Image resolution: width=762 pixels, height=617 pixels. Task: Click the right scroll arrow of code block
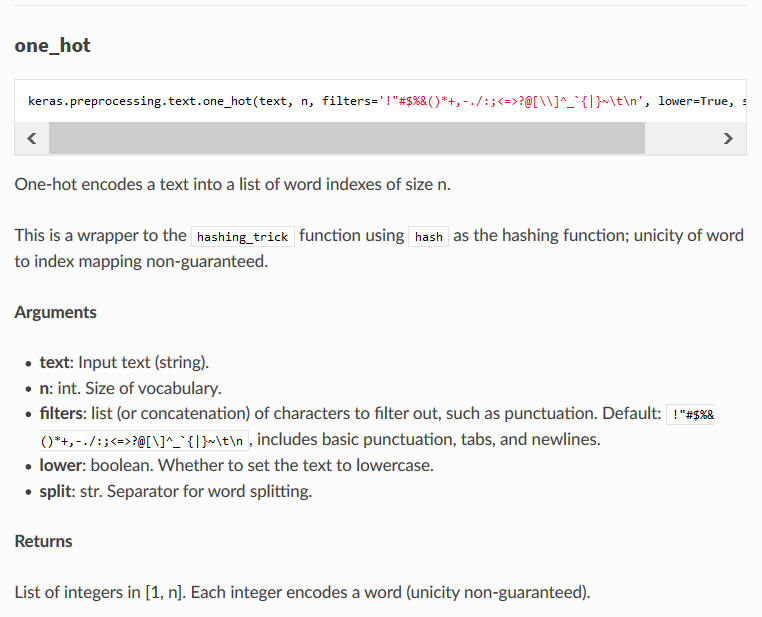pos(728,138)
